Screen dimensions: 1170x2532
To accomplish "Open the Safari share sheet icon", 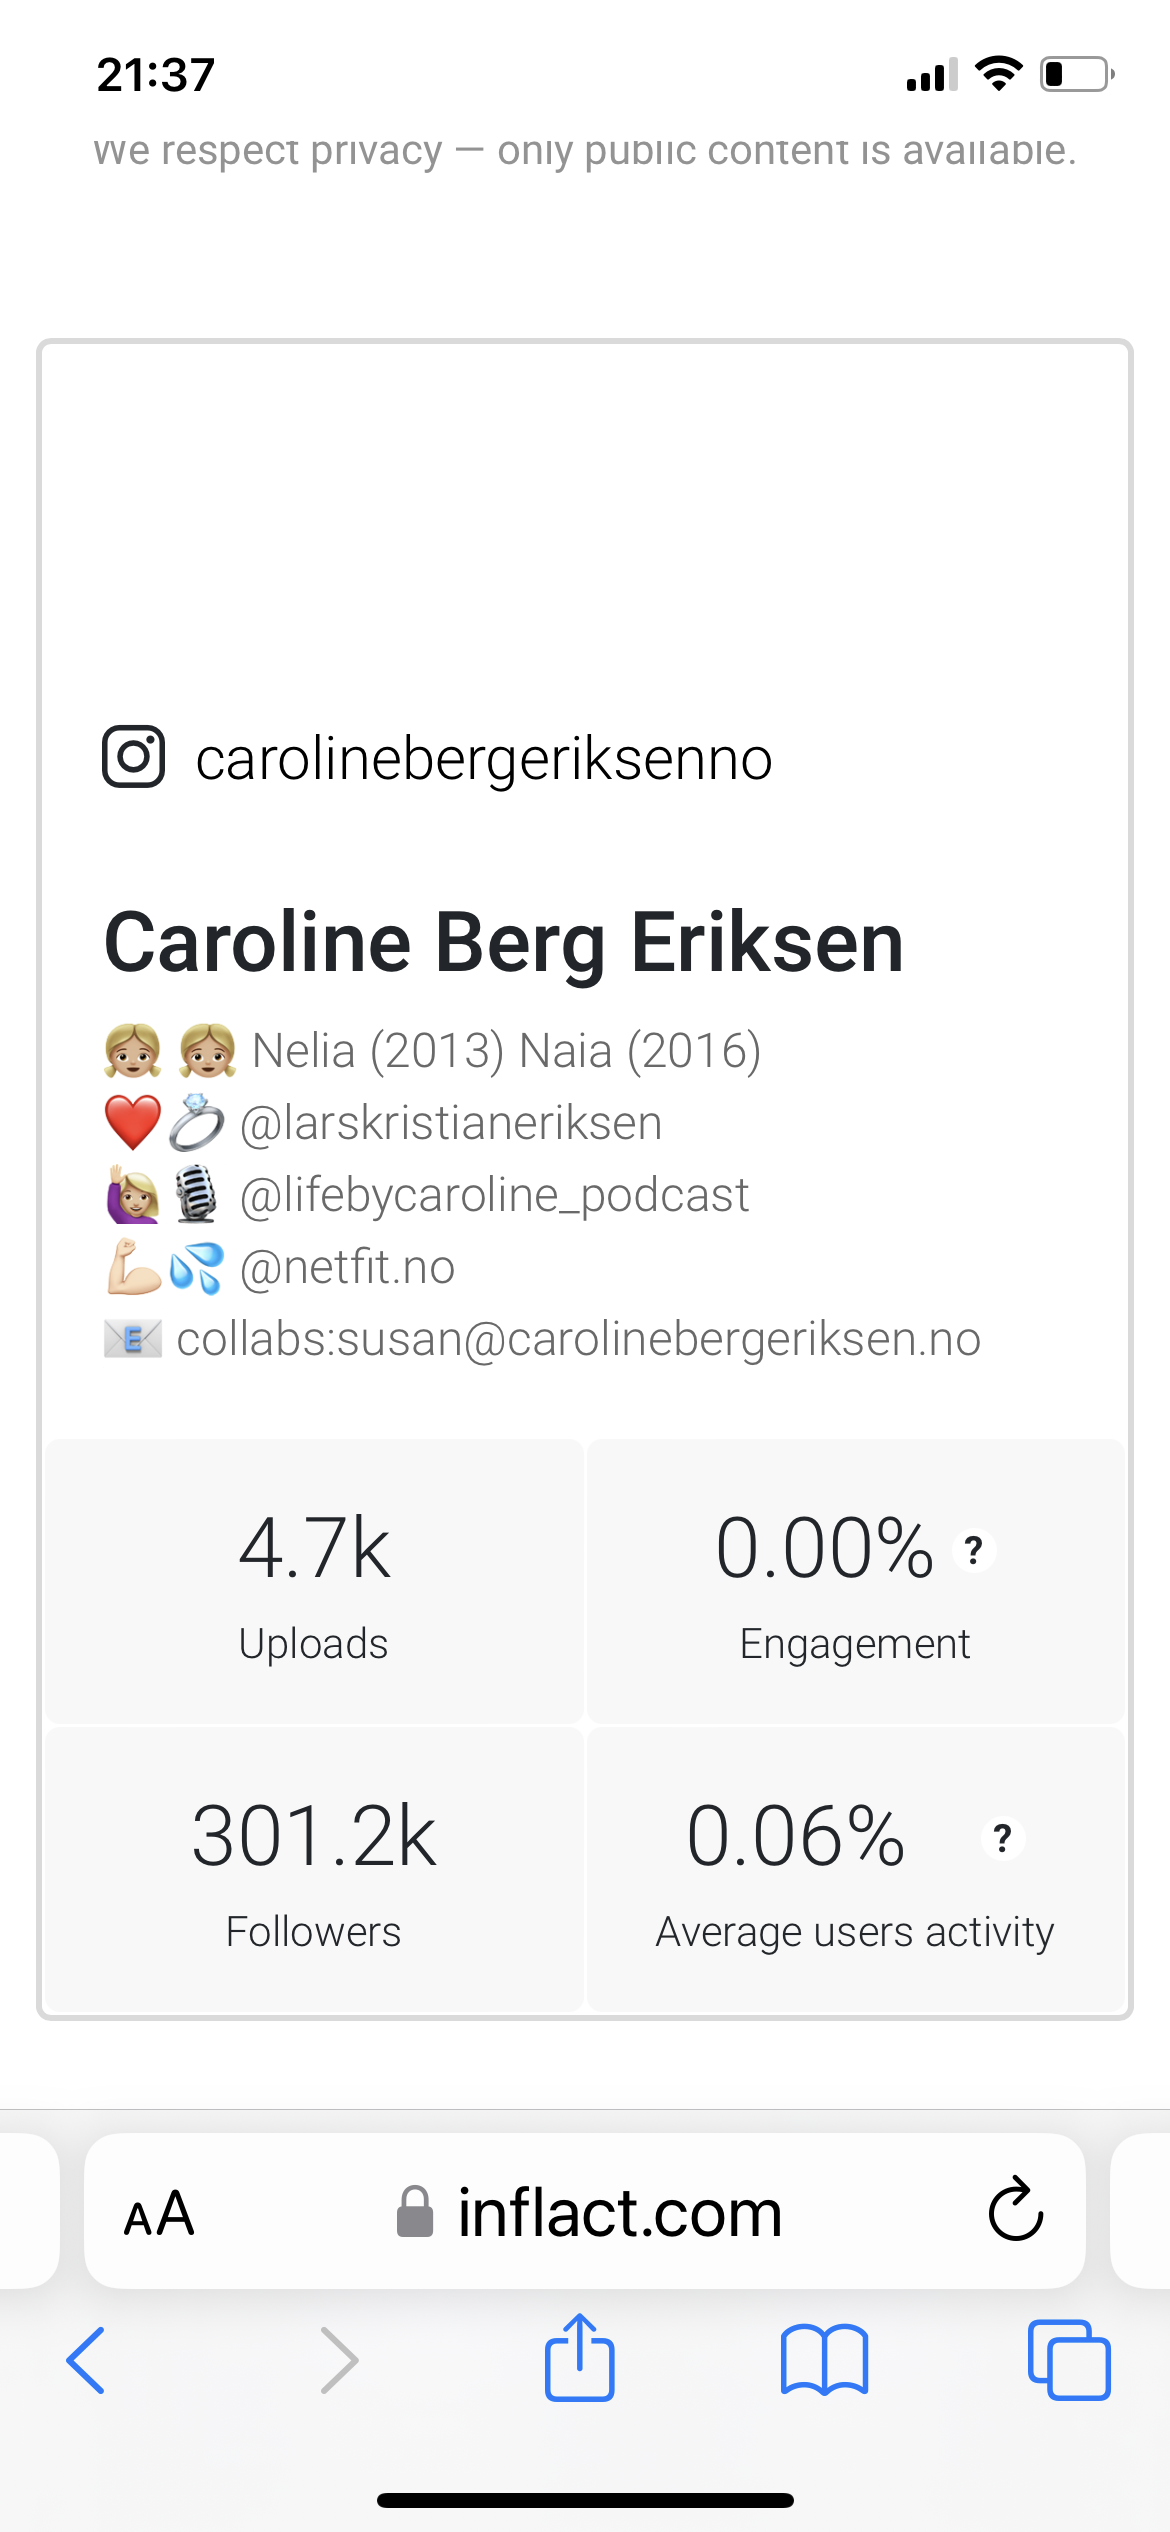I will click(579, 2356).
